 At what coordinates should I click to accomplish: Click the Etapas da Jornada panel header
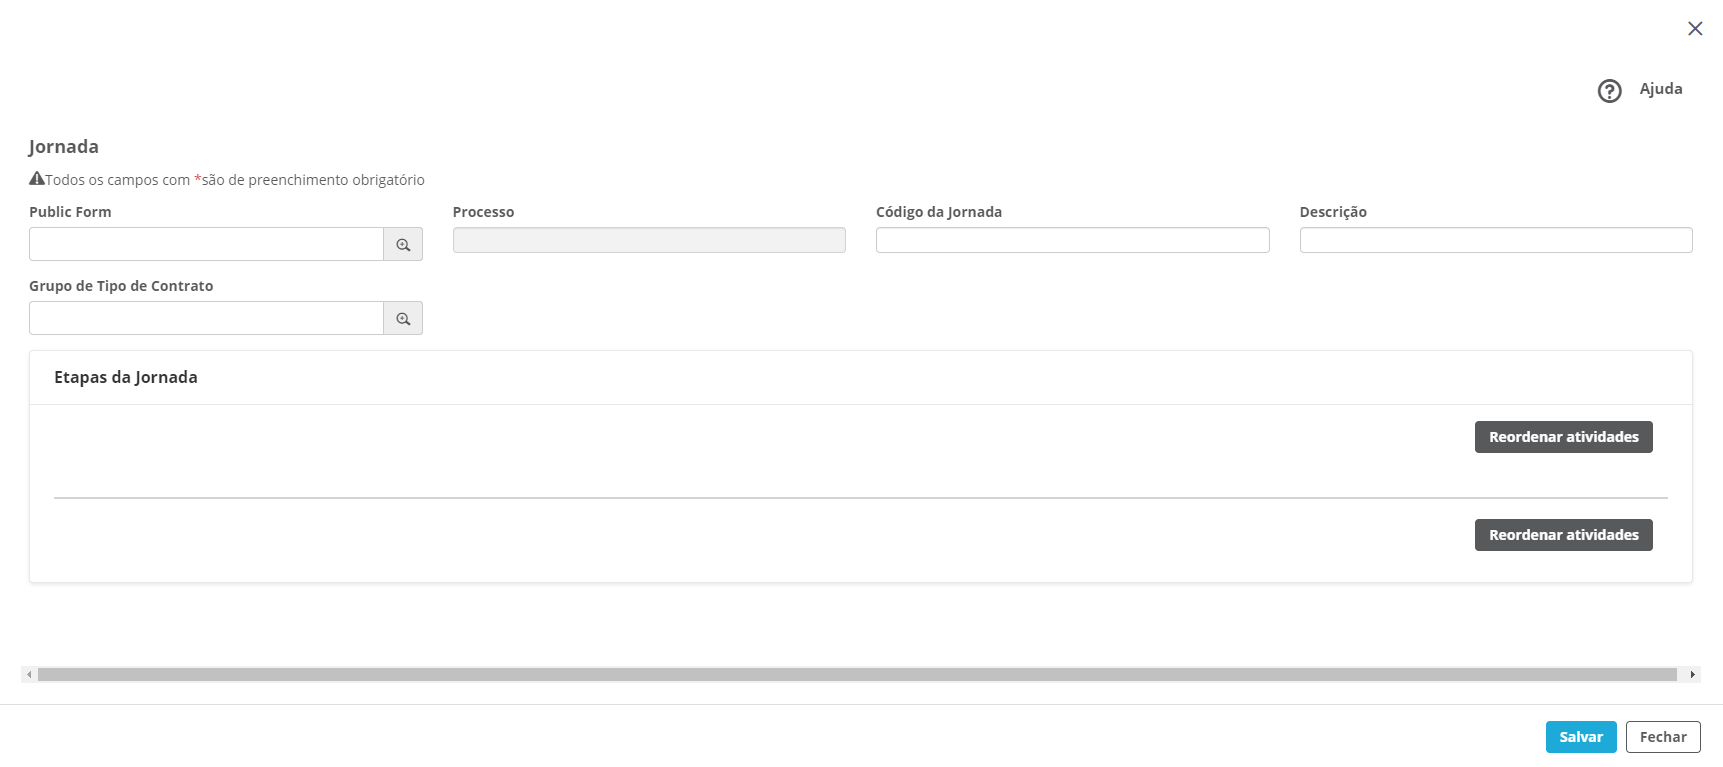click(x=126, y=378)
